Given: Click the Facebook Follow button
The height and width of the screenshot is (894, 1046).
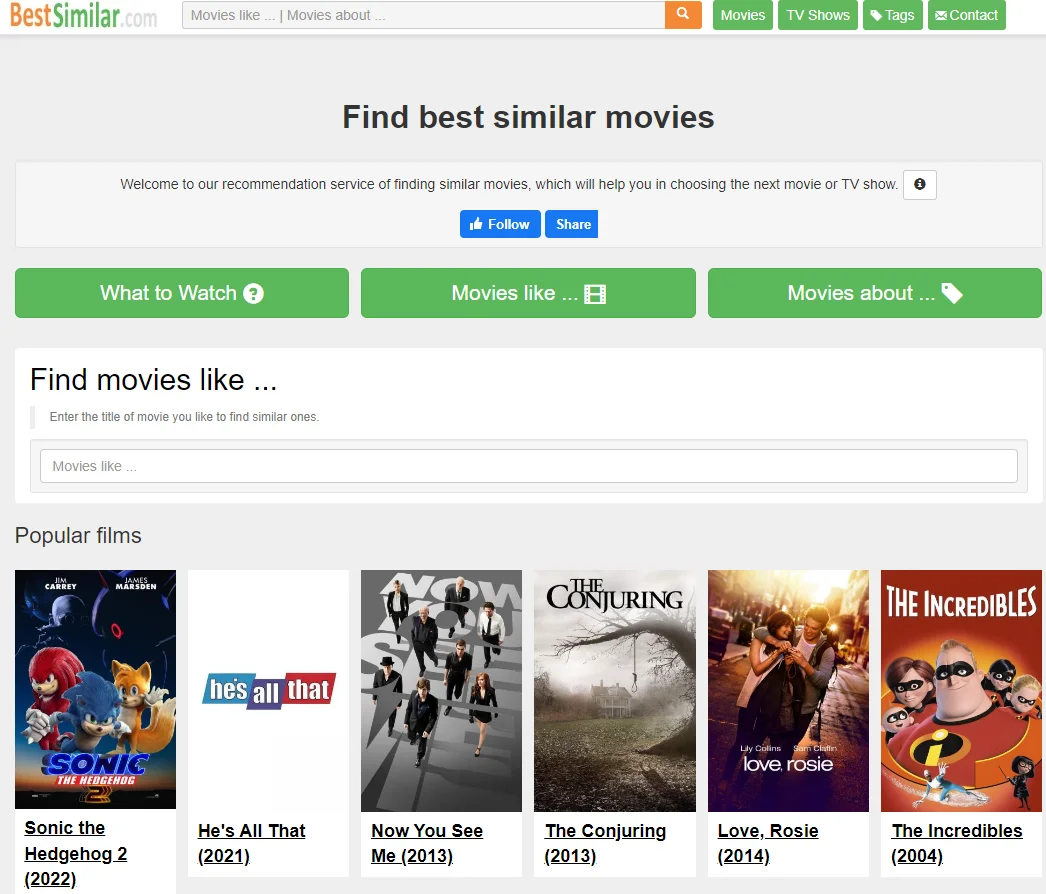Looking at the screenshot, I should point(500,224).
